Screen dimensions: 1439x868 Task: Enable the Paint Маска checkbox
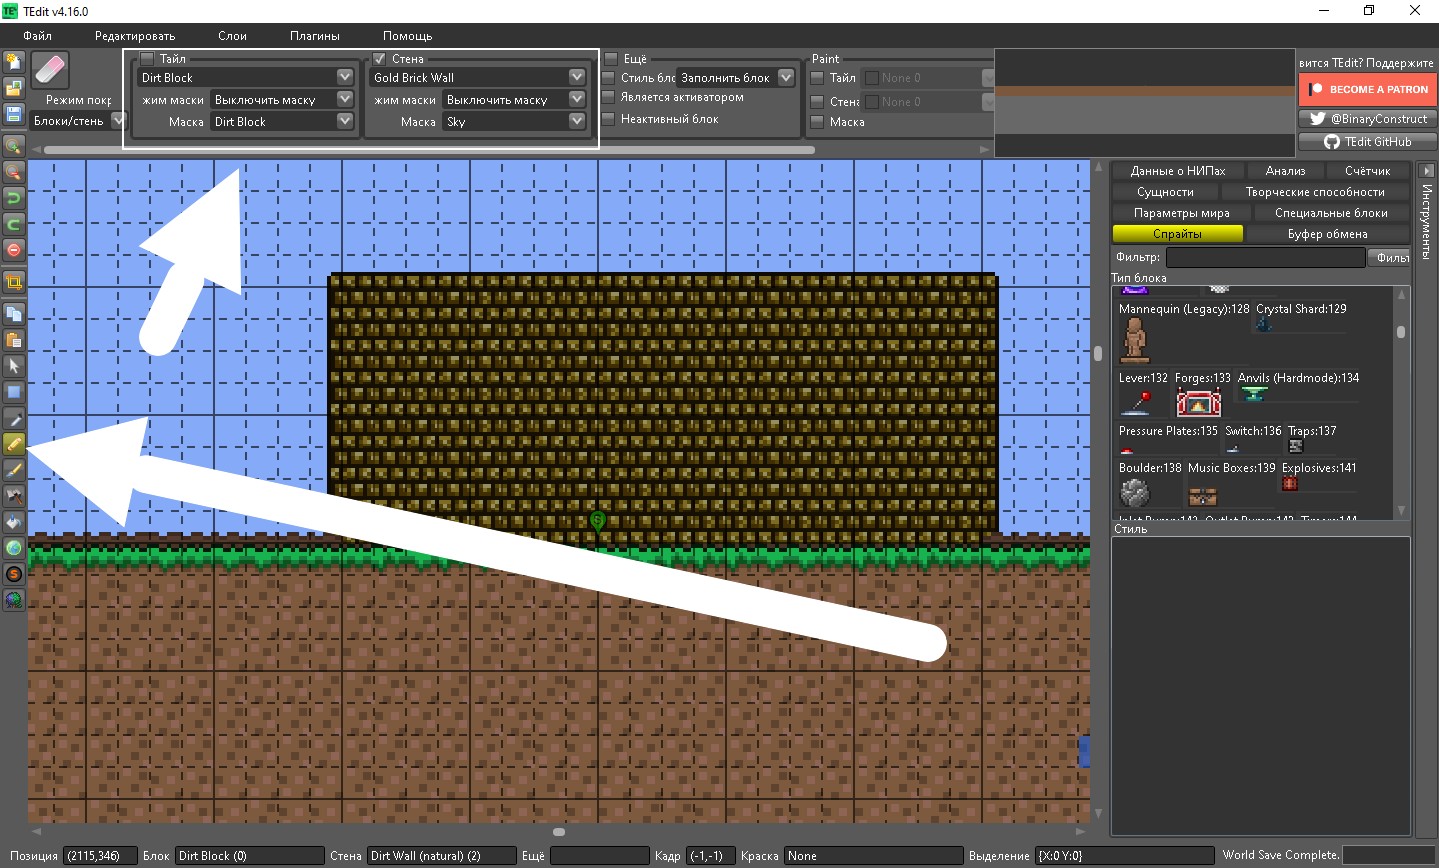point(817,122)
